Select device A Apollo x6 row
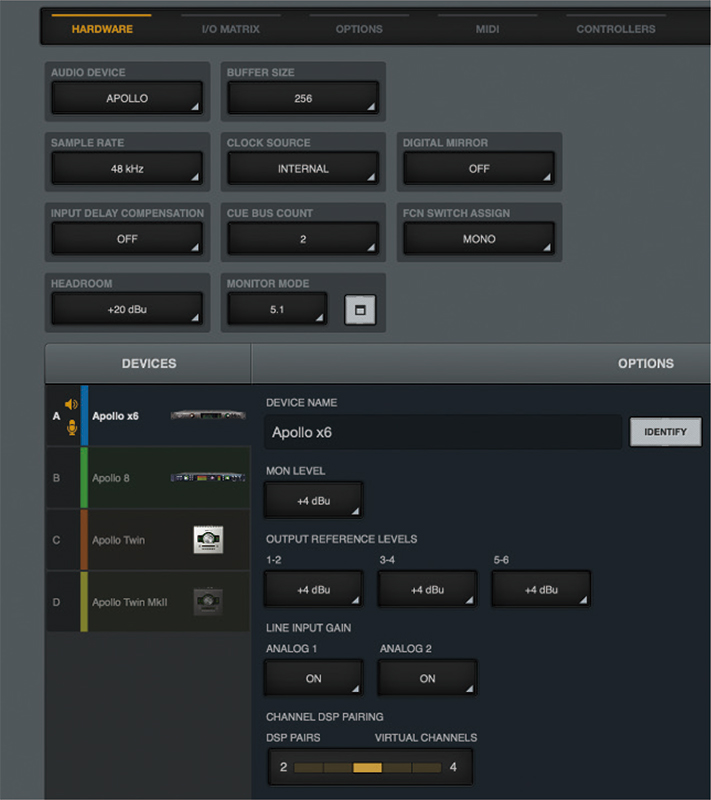Screen dimensions: 711x800 pos(148,416)
